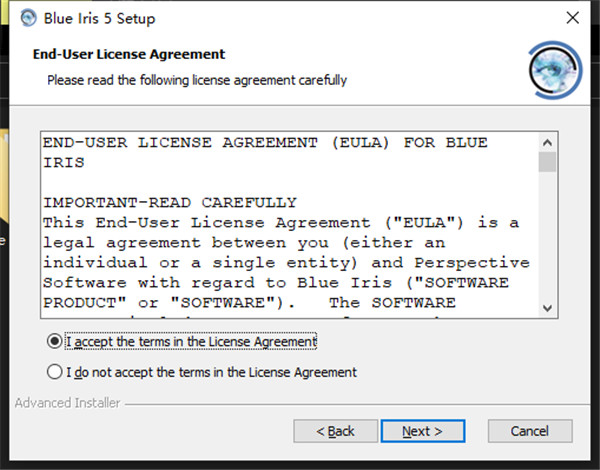Click the "Please read the following license agreement" subtitle
600x470 pixels.
click(197, 80)
